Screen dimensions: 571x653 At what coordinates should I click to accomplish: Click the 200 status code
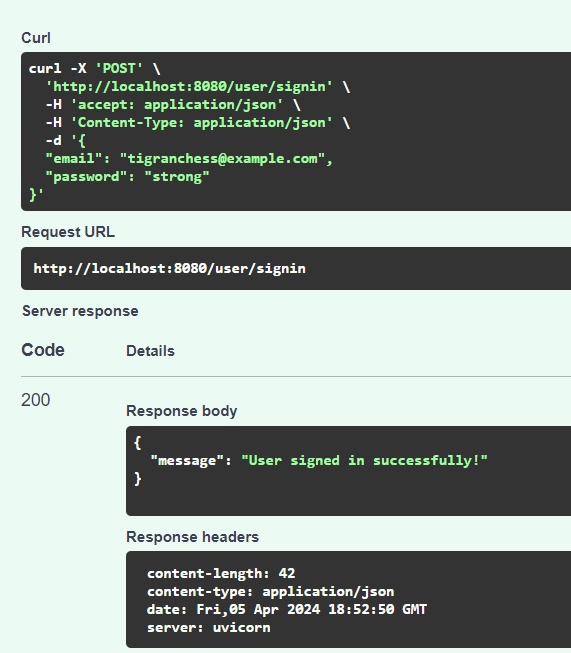point(36,400)
